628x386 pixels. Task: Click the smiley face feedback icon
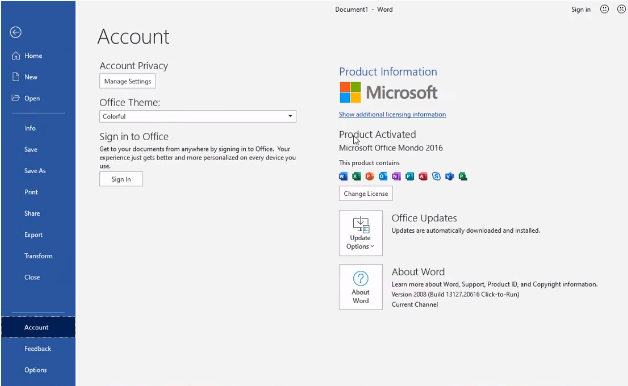tap(604, 9)
